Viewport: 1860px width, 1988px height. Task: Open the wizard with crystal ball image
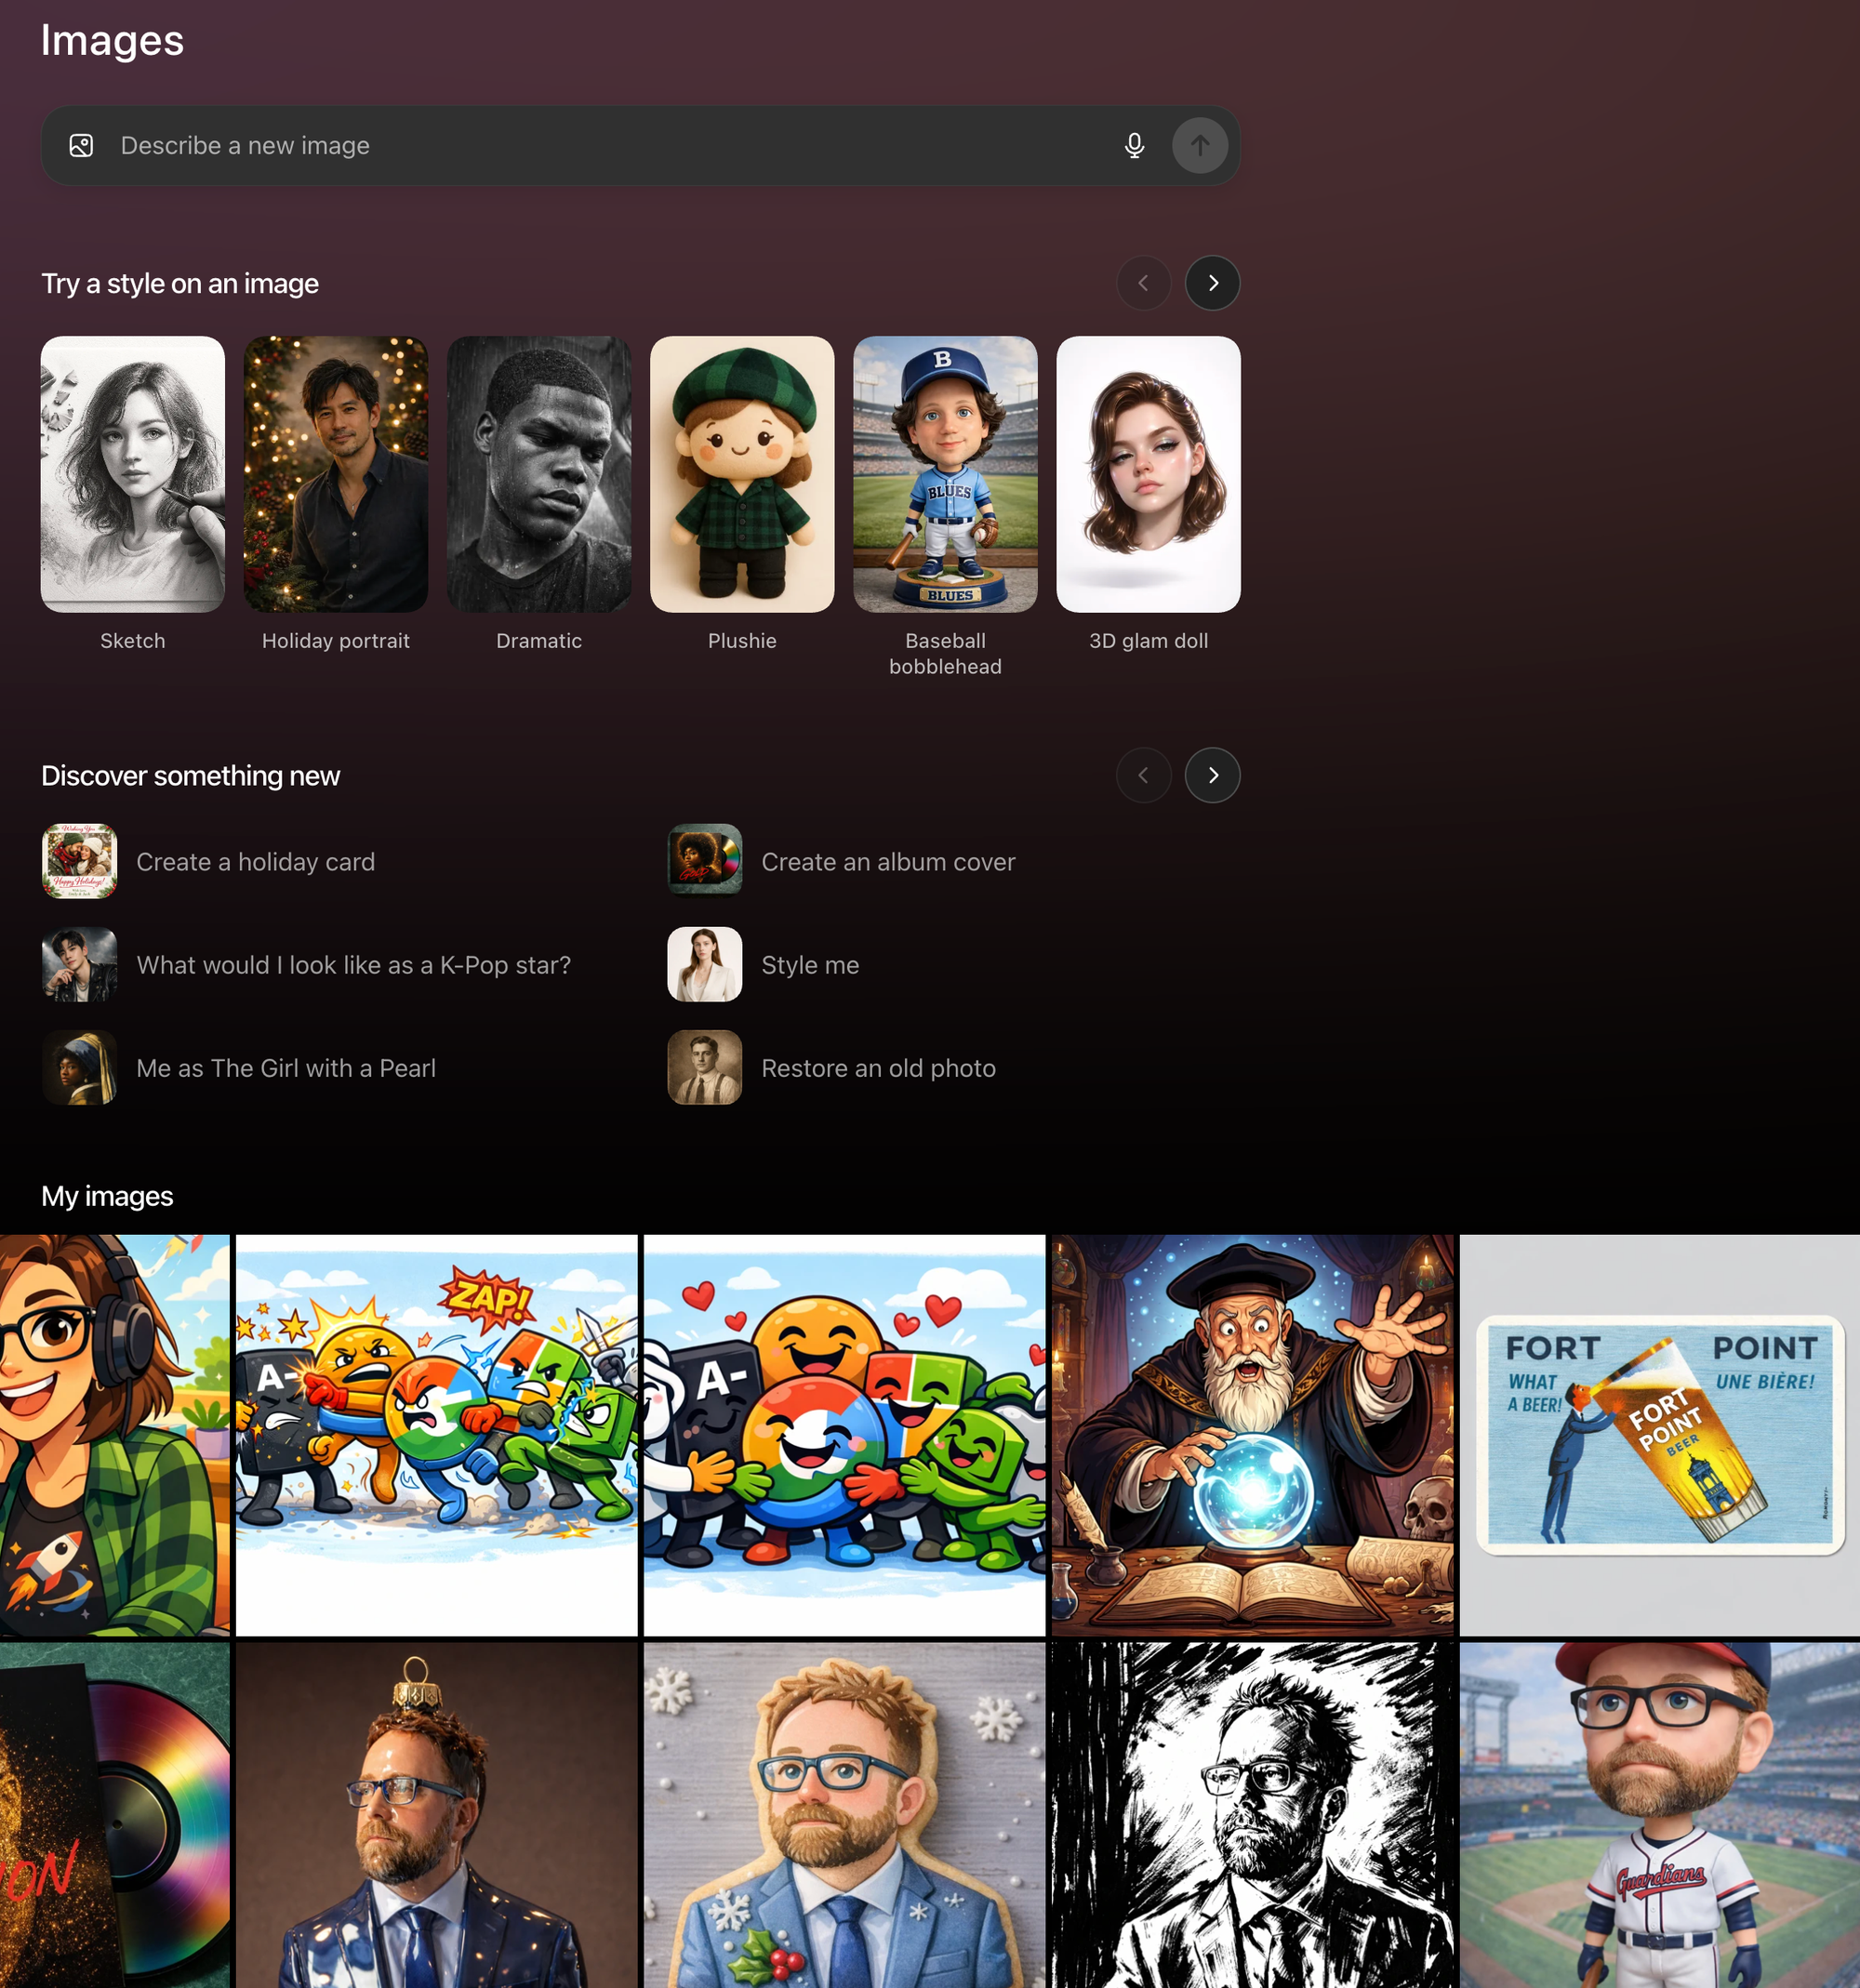1252,1434
